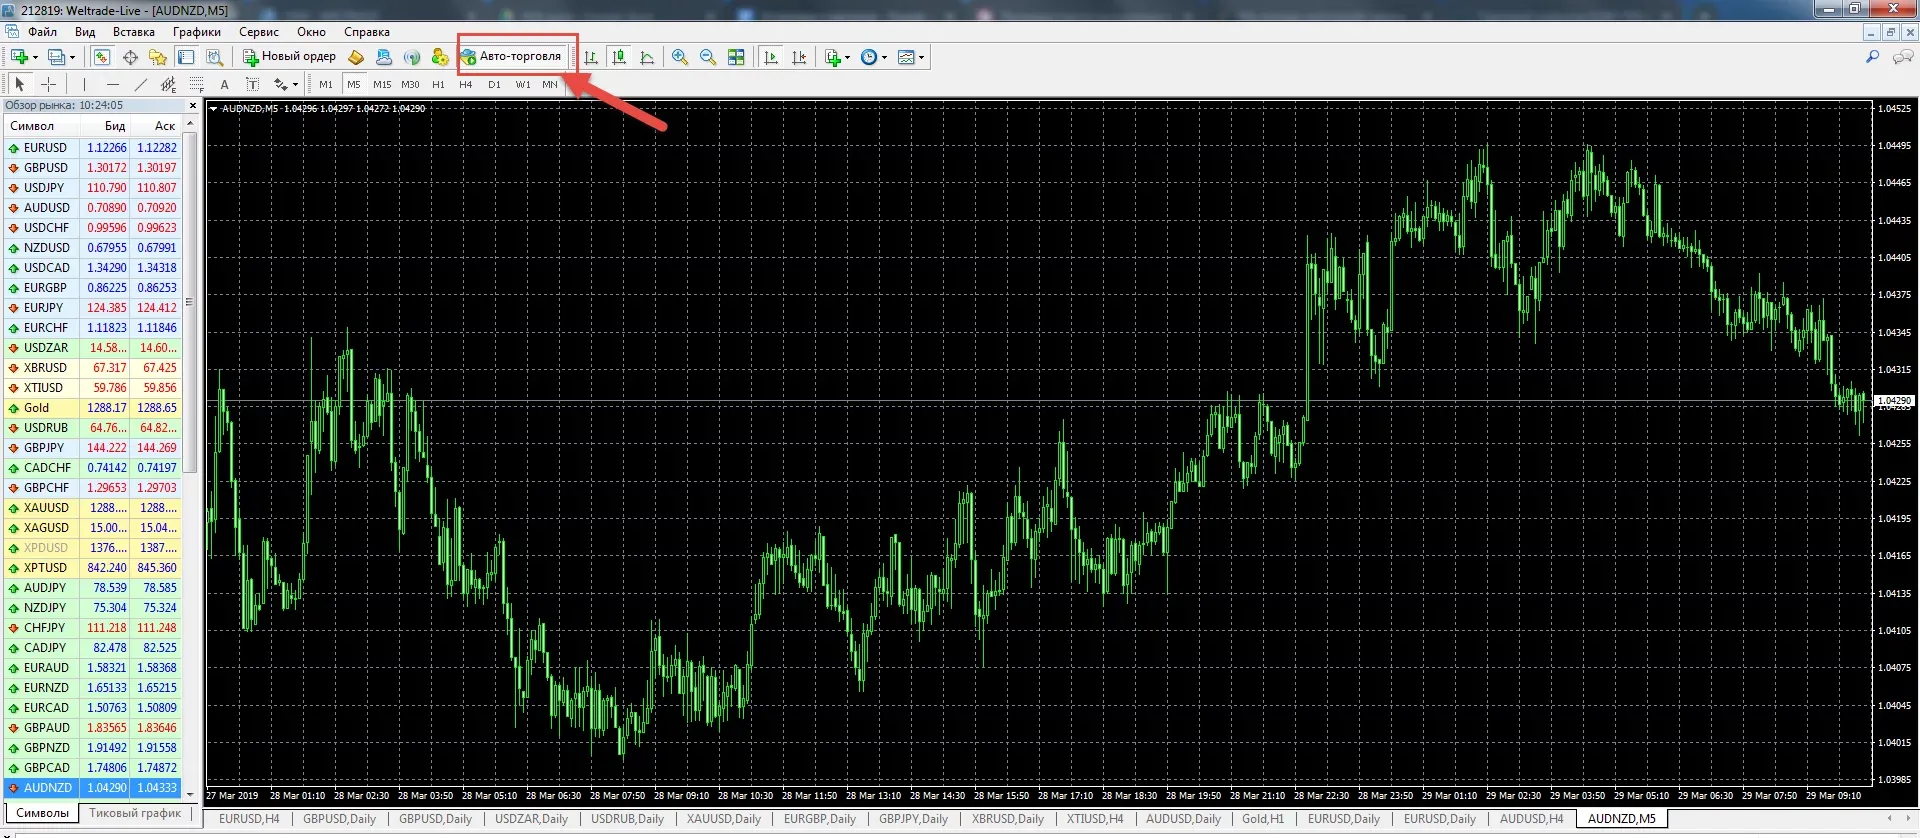1920x838 pixels.
Task: Click the gold people icon before Авто-торговля
Action: pyautogui.click(x=440, y=57)
